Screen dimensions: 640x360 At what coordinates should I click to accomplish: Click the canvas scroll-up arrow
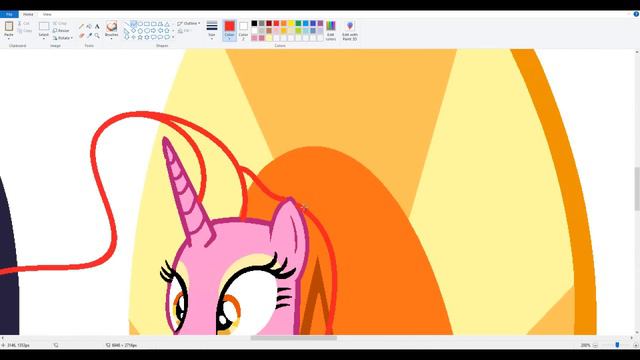[x=637, y=52]
